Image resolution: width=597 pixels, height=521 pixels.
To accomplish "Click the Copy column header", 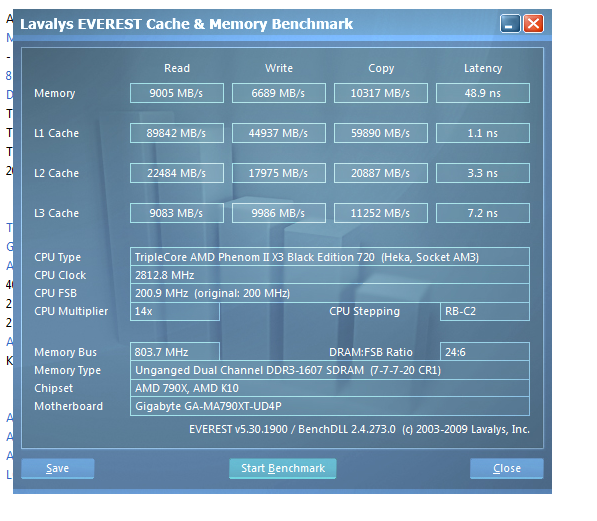I will (x=381, y=69).
